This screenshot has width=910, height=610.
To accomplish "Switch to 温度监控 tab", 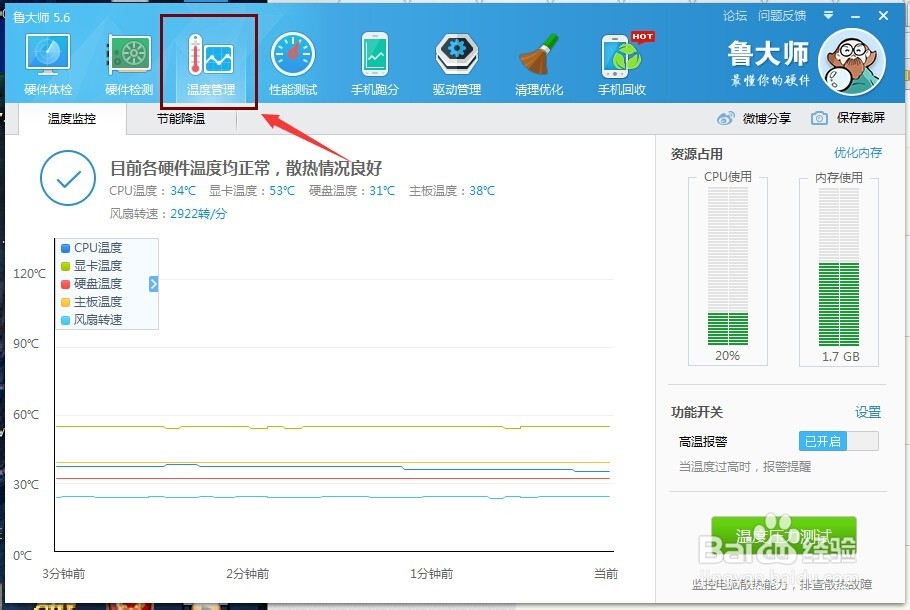I will click(72, 119).
